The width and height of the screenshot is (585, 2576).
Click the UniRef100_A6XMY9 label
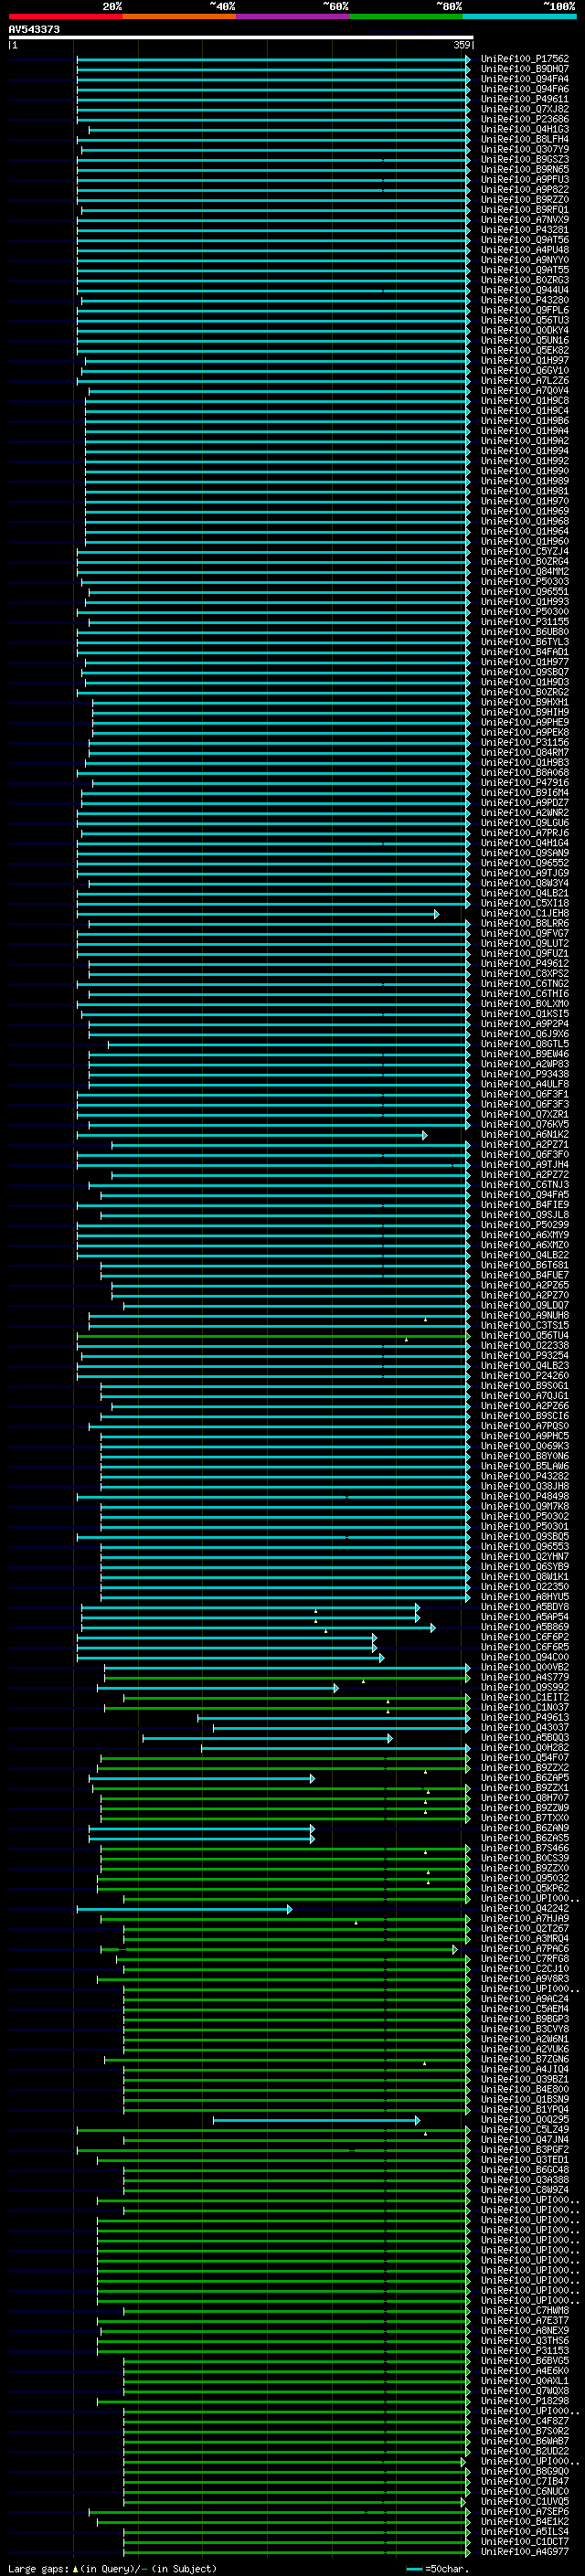tap(524, 1235)
